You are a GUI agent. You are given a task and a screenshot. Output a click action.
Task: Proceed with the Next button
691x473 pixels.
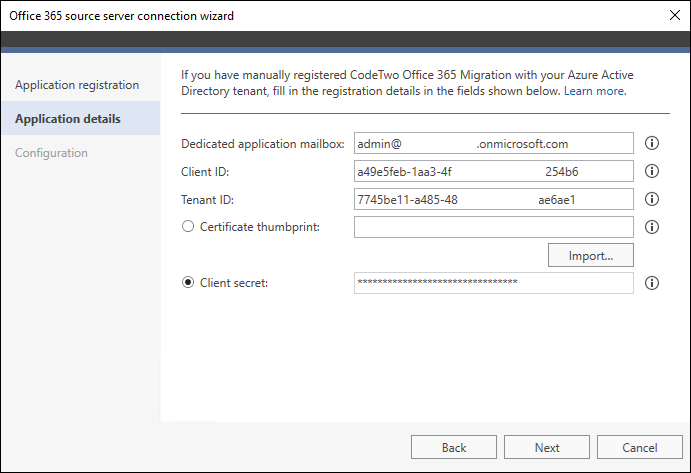pyautogui.click(x=547, y=447)
